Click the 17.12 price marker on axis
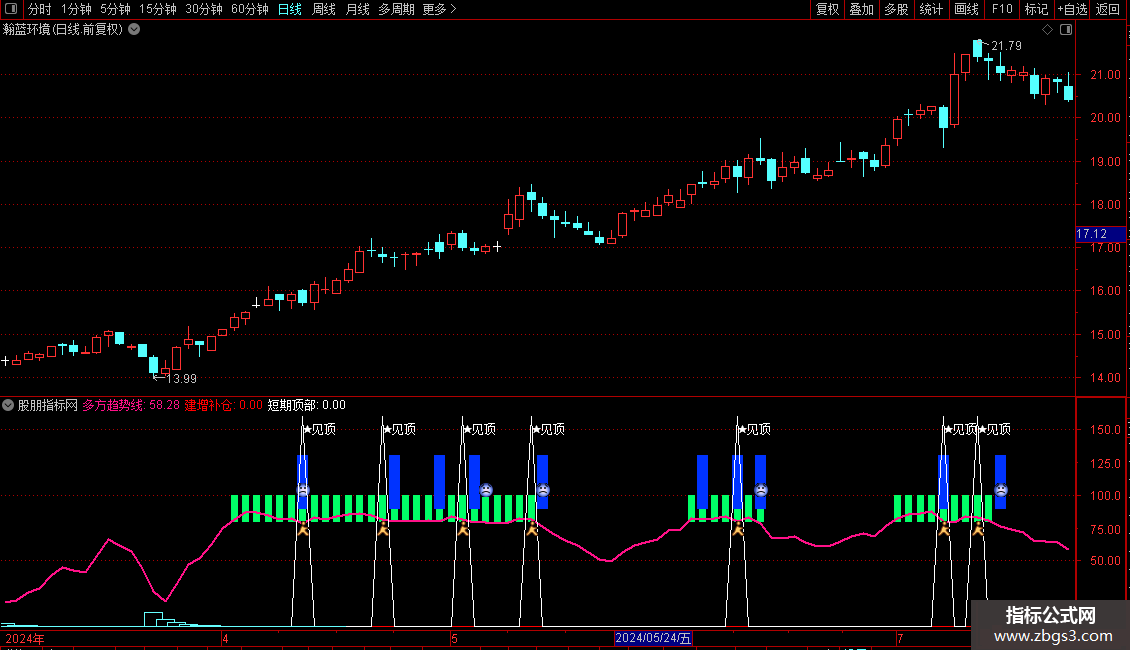The height and width of the screenshot is (650, 1130). pos(1100,233)
